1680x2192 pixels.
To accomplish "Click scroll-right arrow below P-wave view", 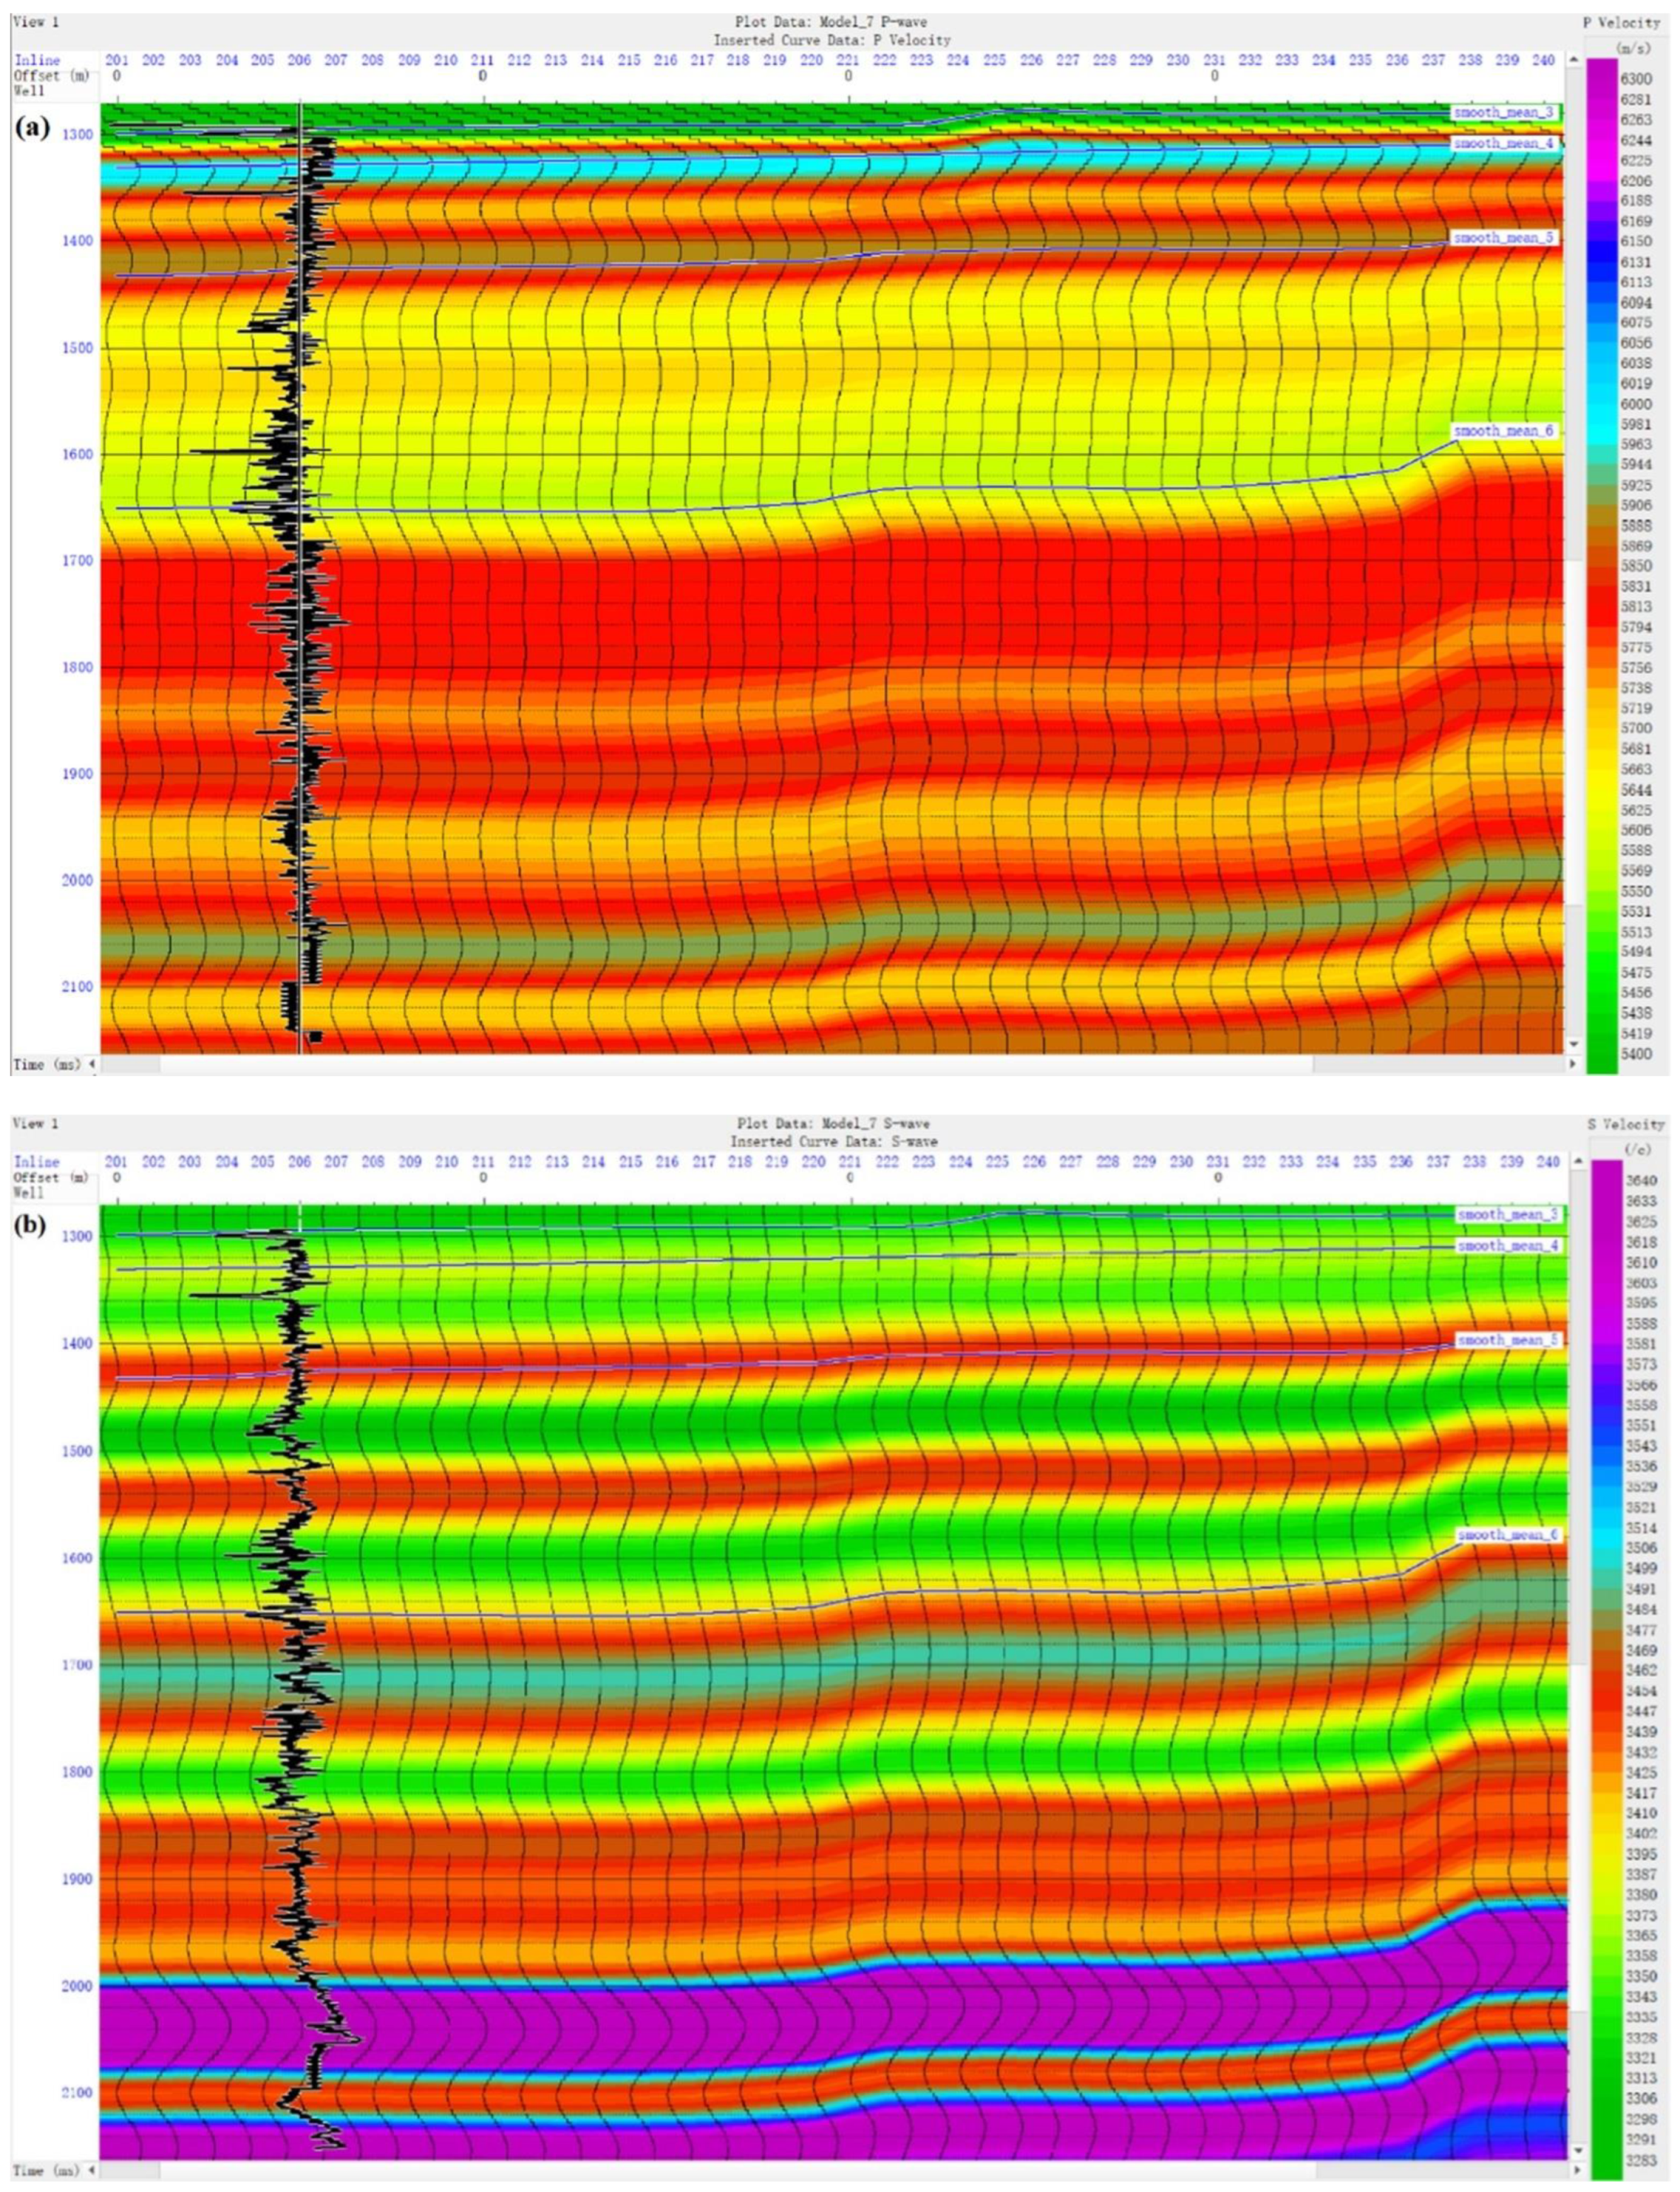I will pos(1574,1064).
